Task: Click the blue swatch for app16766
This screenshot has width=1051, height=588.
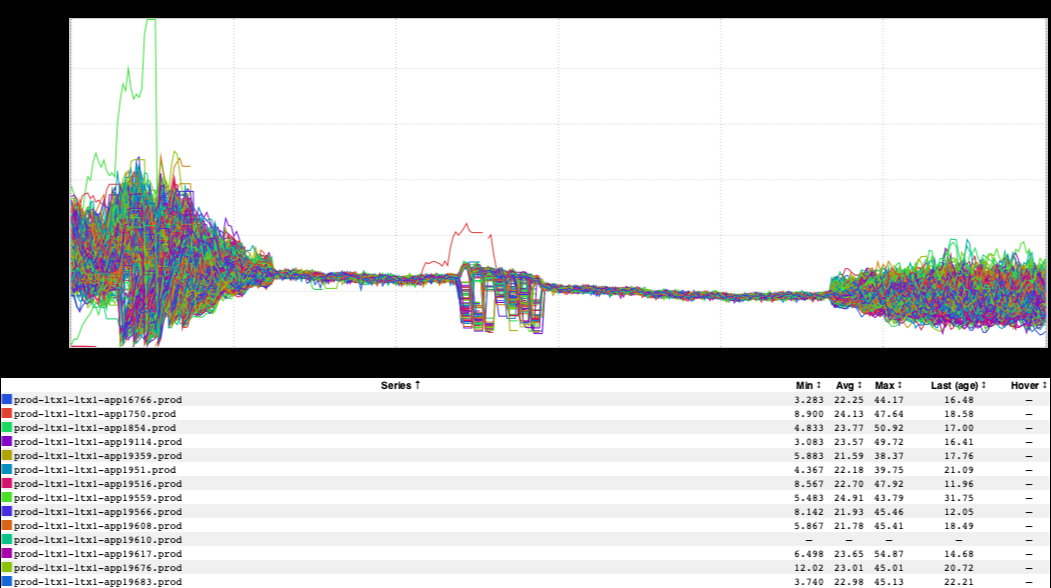Action: point(7,400)
